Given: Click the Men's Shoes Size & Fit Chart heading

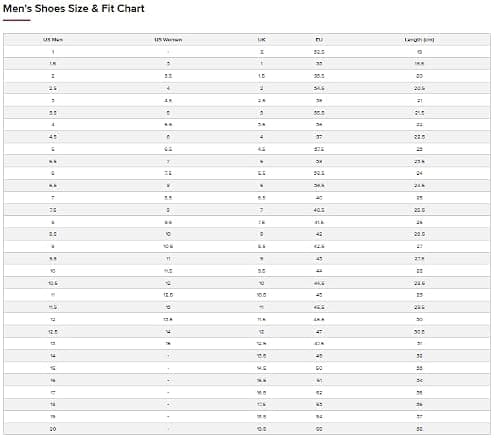Looking at the screenshot, I should click(x=74, y=8).
